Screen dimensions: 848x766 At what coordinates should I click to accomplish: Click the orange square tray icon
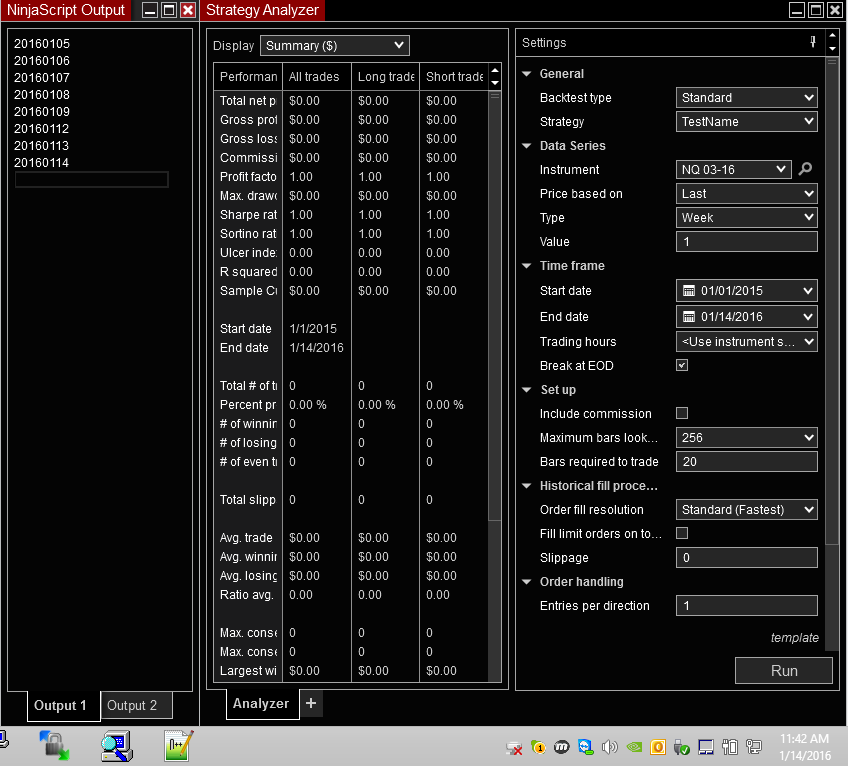(658, 748)
